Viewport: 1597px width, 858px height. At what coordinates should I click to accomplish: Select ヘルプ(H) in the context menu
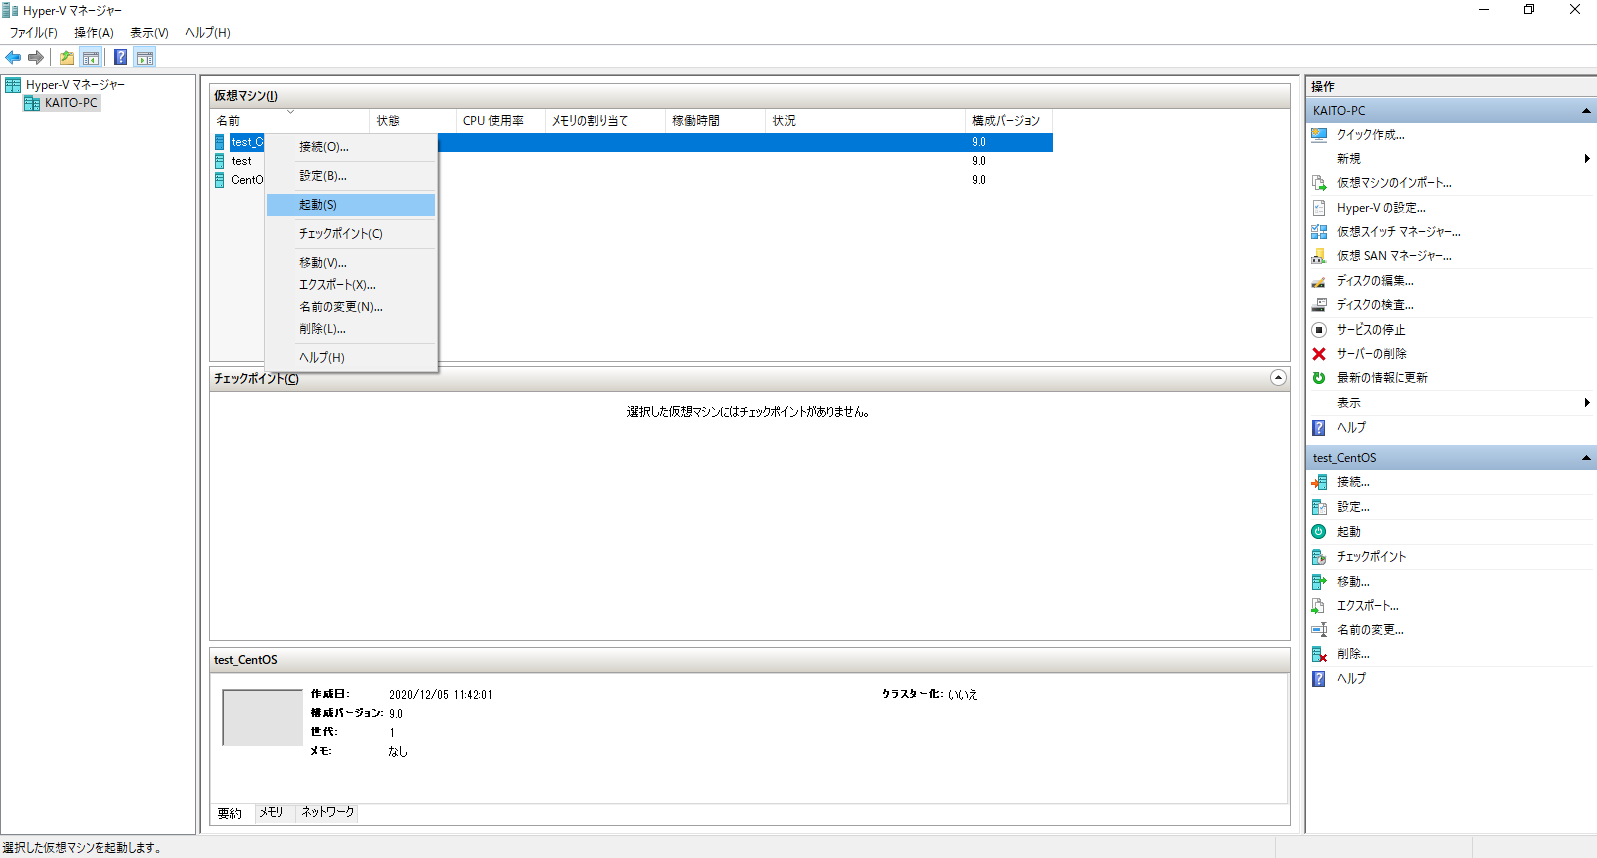pos(351,358)
